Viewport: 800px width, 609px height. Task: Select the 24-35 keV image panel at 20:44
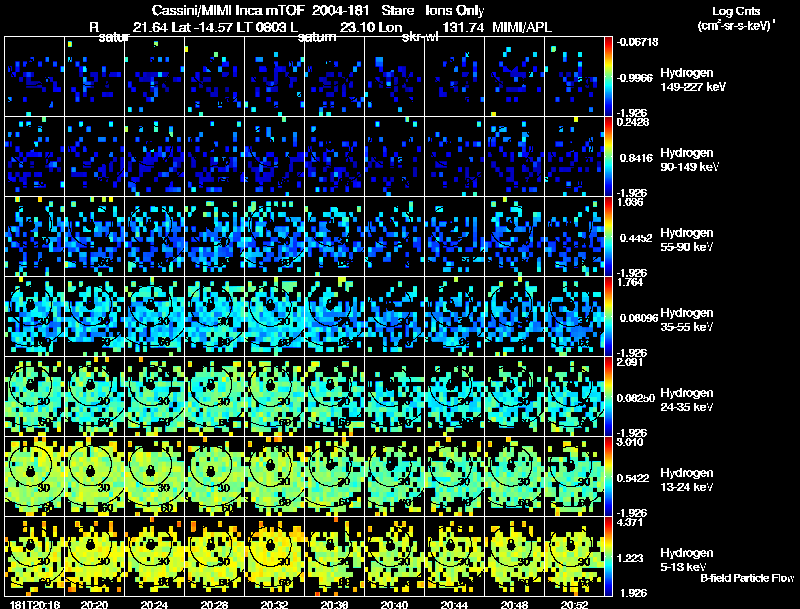[455, 396]
